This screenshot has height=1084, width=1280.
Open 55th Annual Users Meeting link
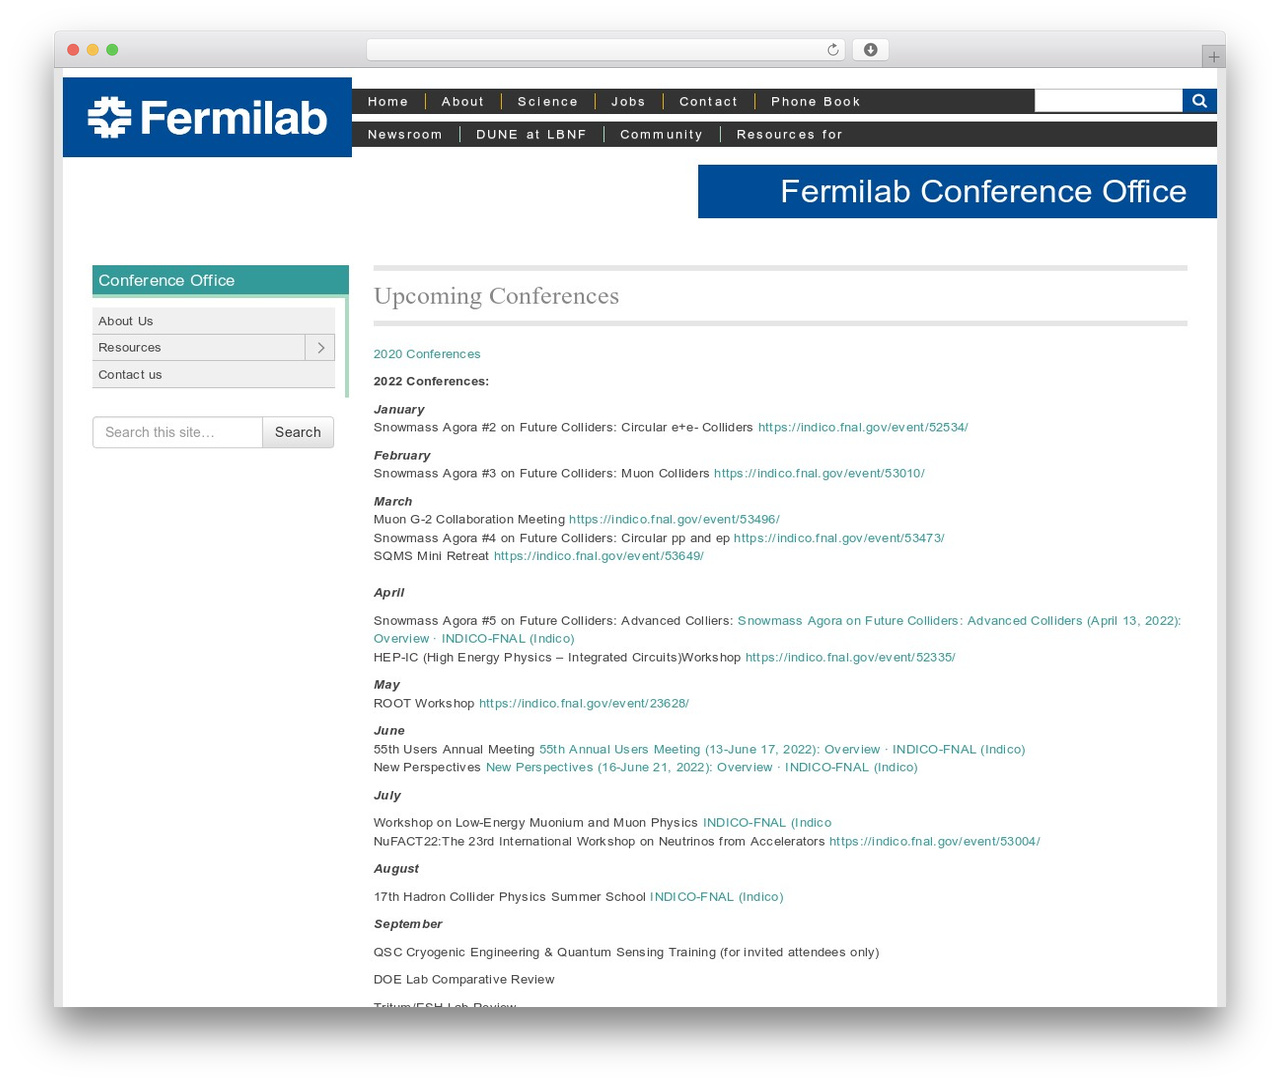tap(782, 749)
